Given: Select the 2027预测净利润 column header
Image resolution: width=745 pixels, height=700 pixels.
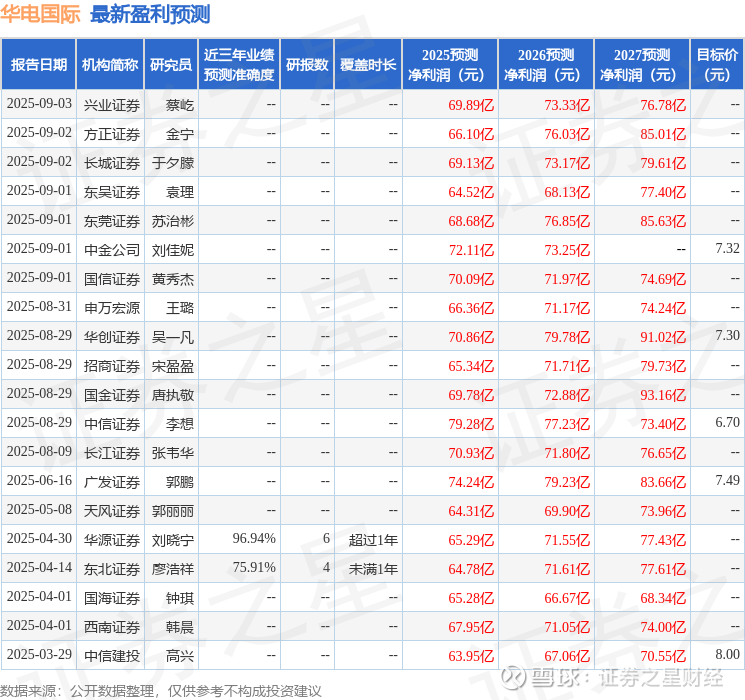Looking at the screenshot, I should tap(642, 65).
